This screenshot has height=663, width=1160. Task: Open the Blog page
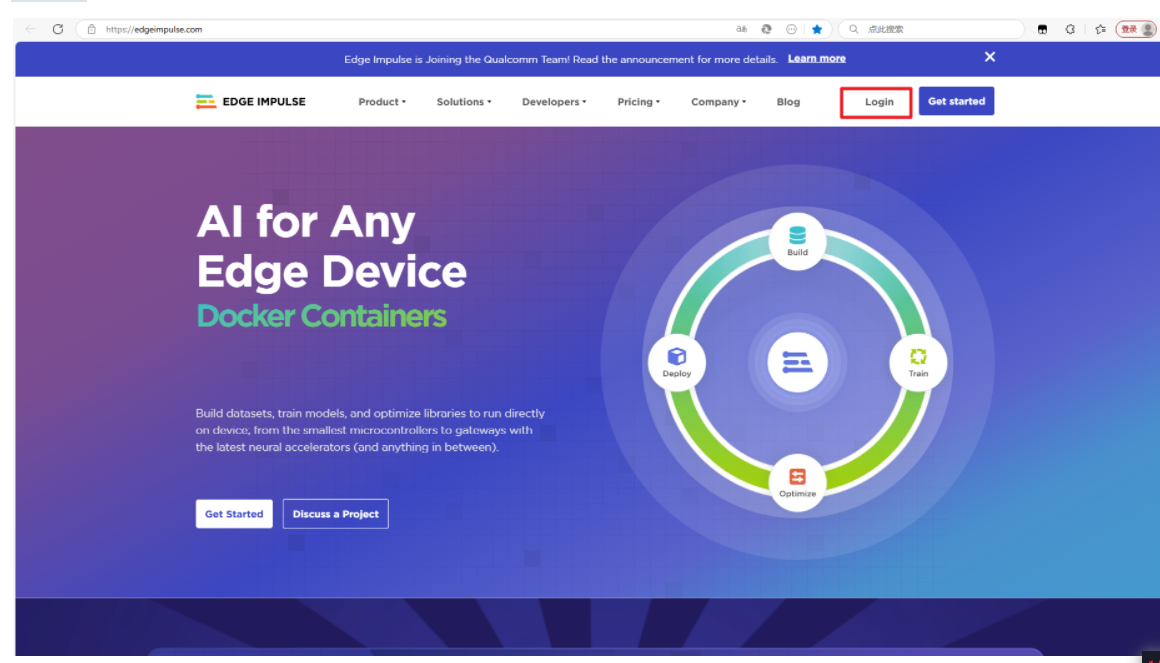click(788, 102)
